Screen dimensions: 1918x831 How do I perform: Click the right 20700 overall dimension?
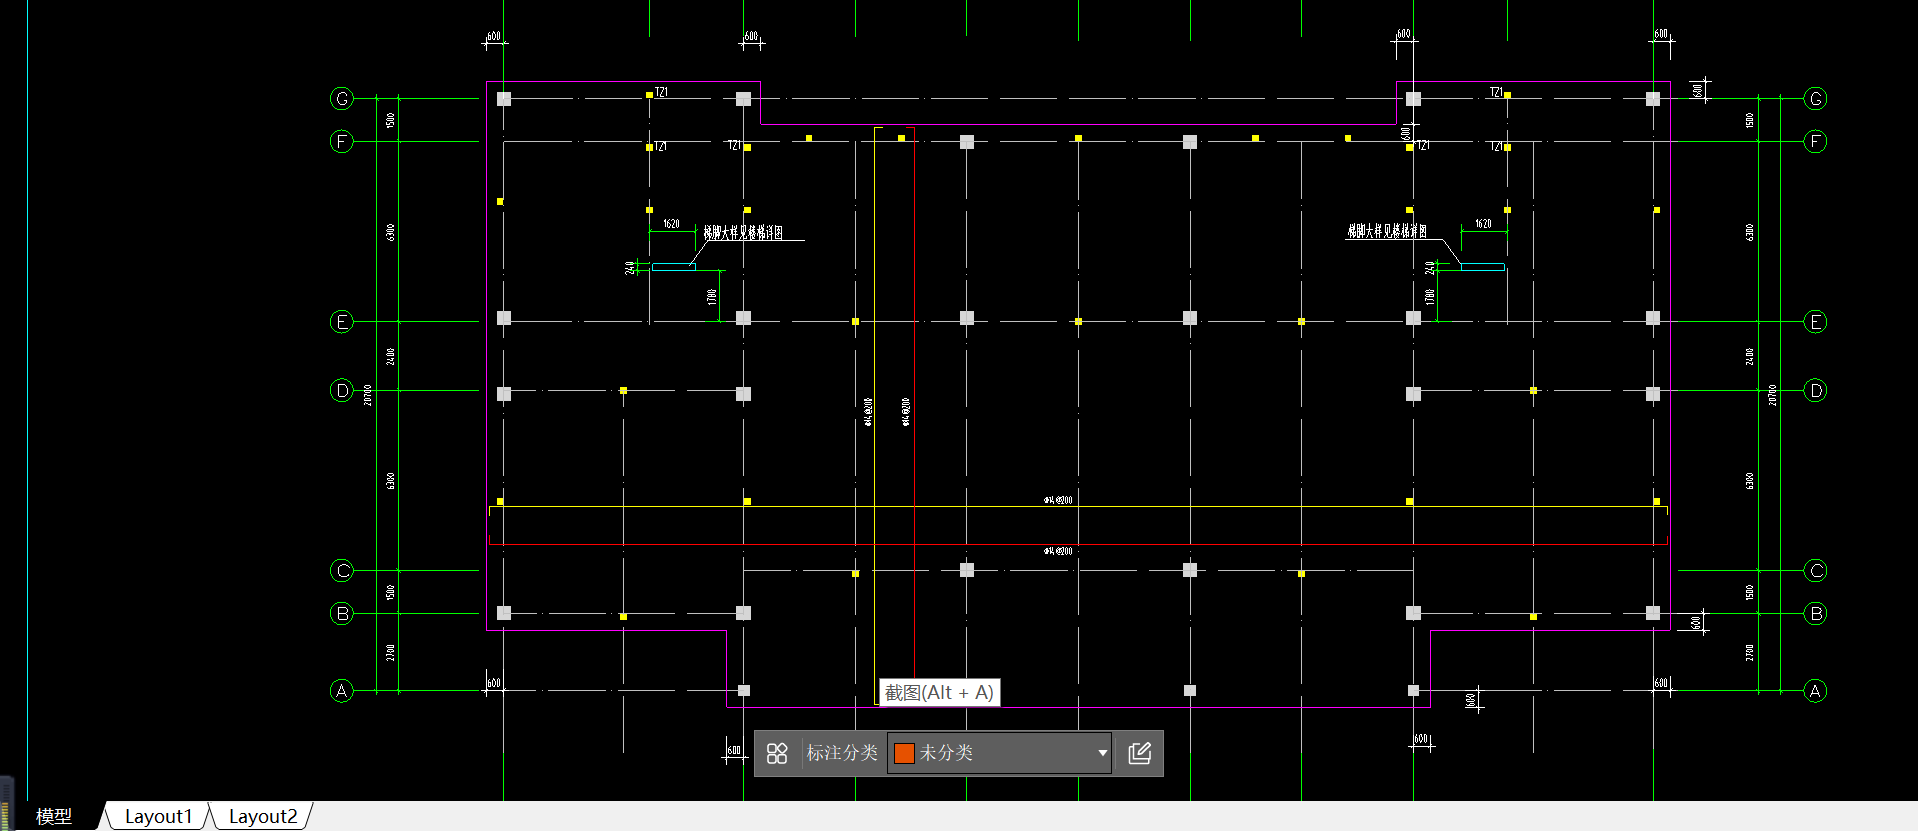(1773, 394)
